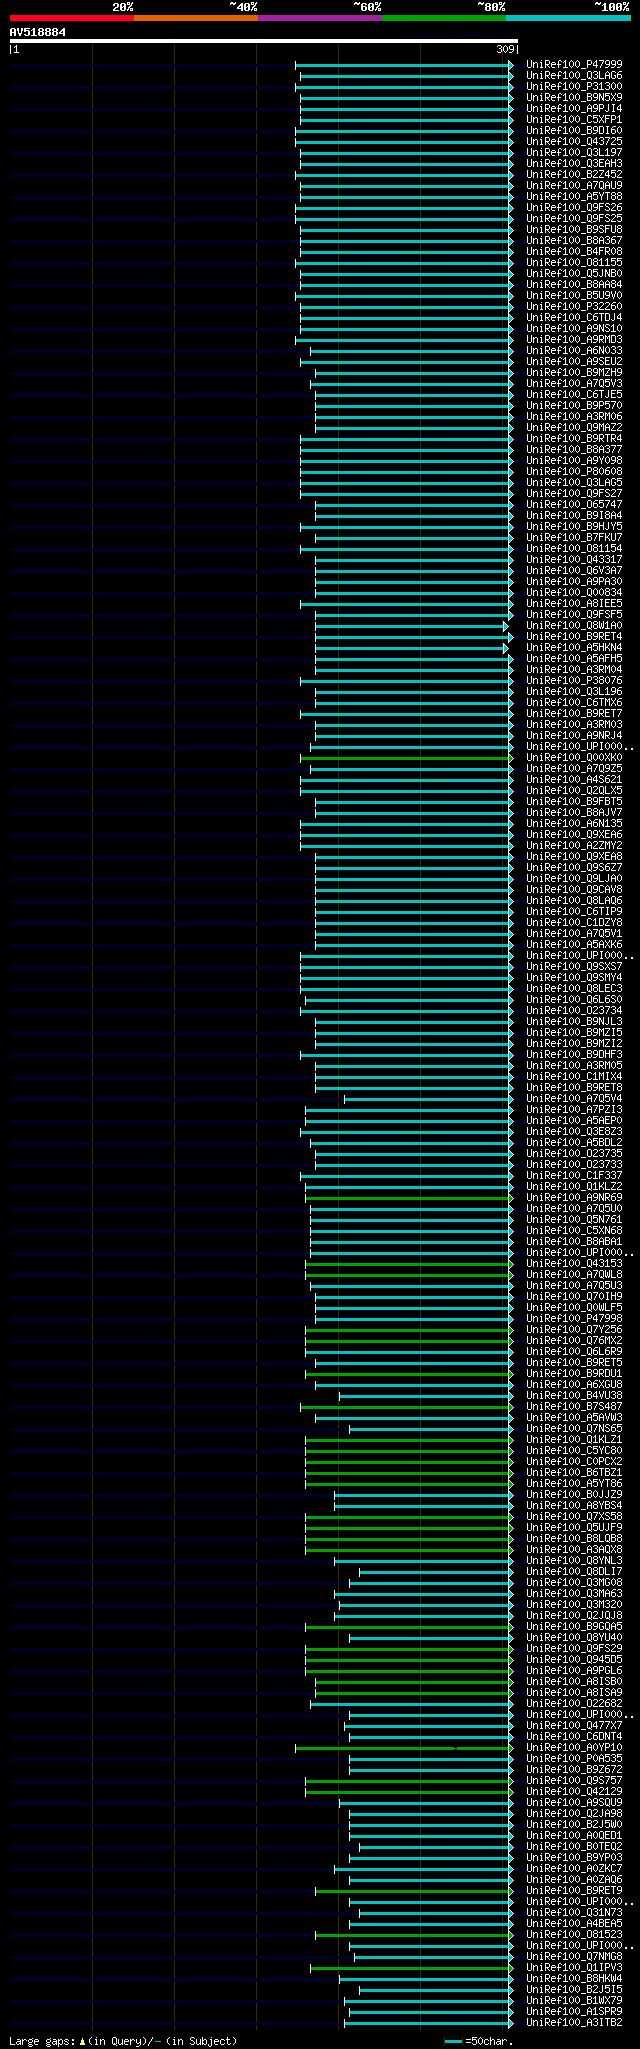
Task: Click the red 20% identity legend segment
Action: [x=72, y=18]
